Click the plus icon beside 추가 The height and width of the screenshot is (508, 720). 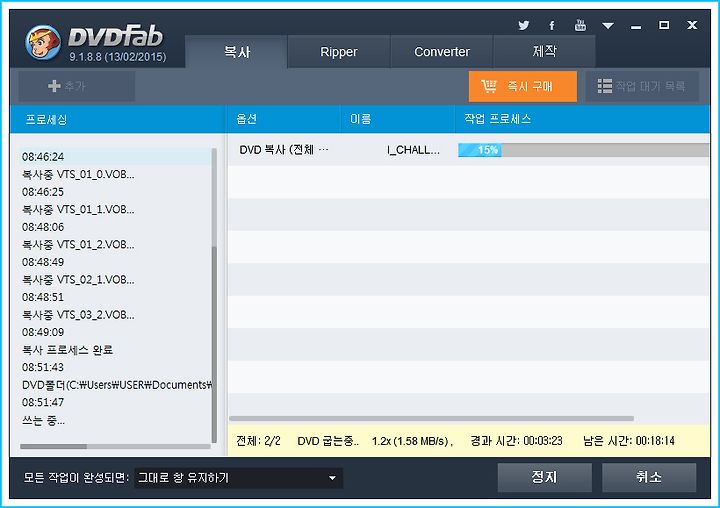pyautogui.click(x=54, y=86)
